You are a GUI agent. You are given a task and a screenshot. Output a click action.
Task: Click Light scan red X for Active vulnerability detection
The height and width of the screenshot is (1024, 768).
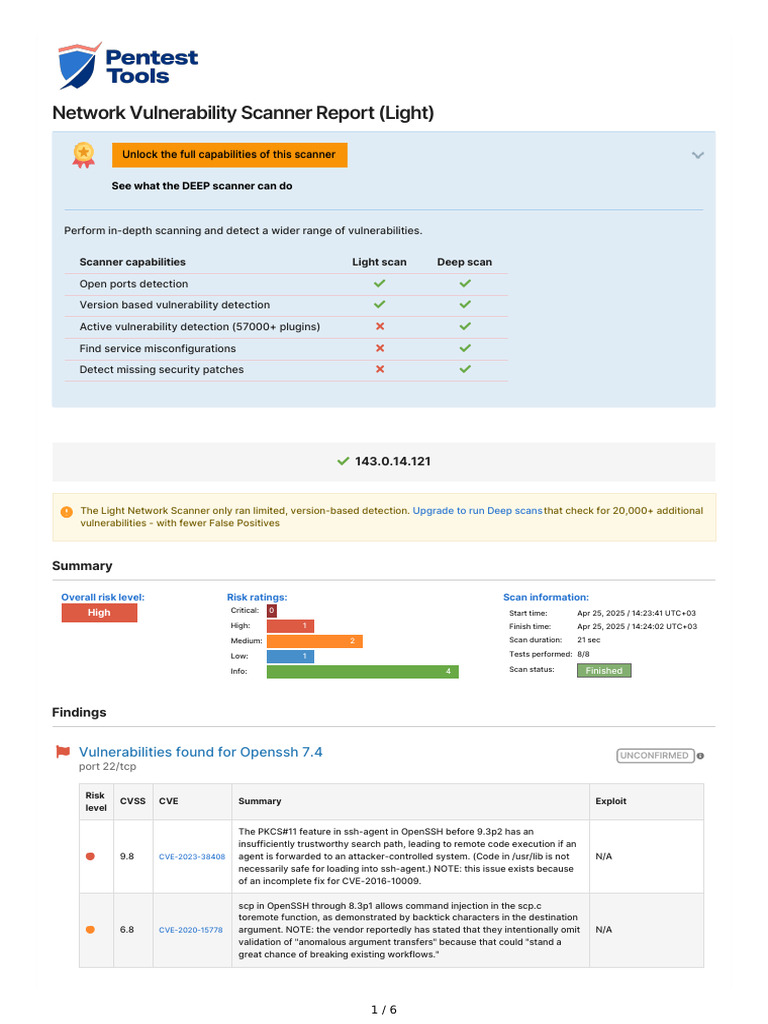pos(379,326)
